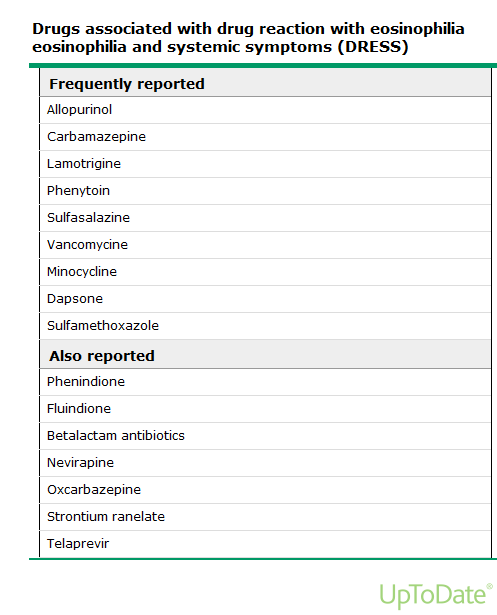Image resolution: width=497 pixels, height=615 pixels.
Task: Select the Telaprevir row
Action: pos(266,544)
